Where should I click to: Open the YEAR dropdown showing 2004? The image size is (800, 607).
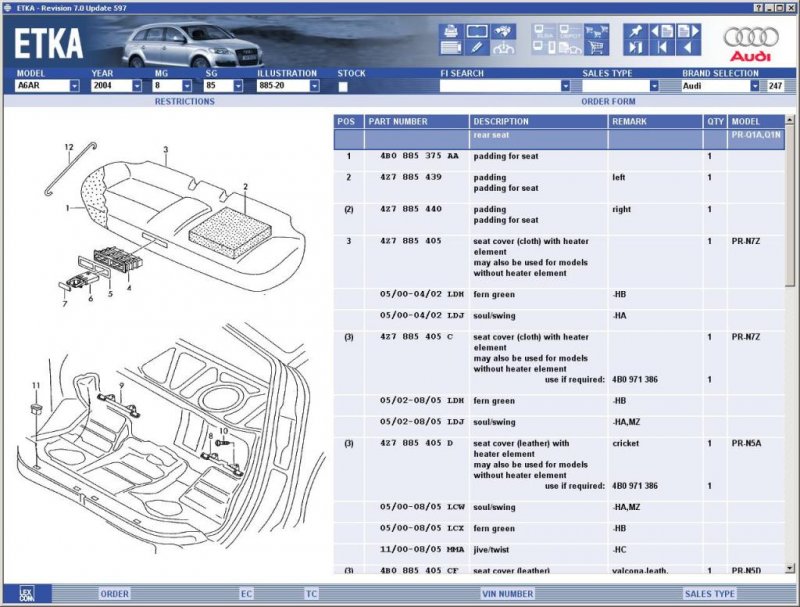(x=136, y=86)
